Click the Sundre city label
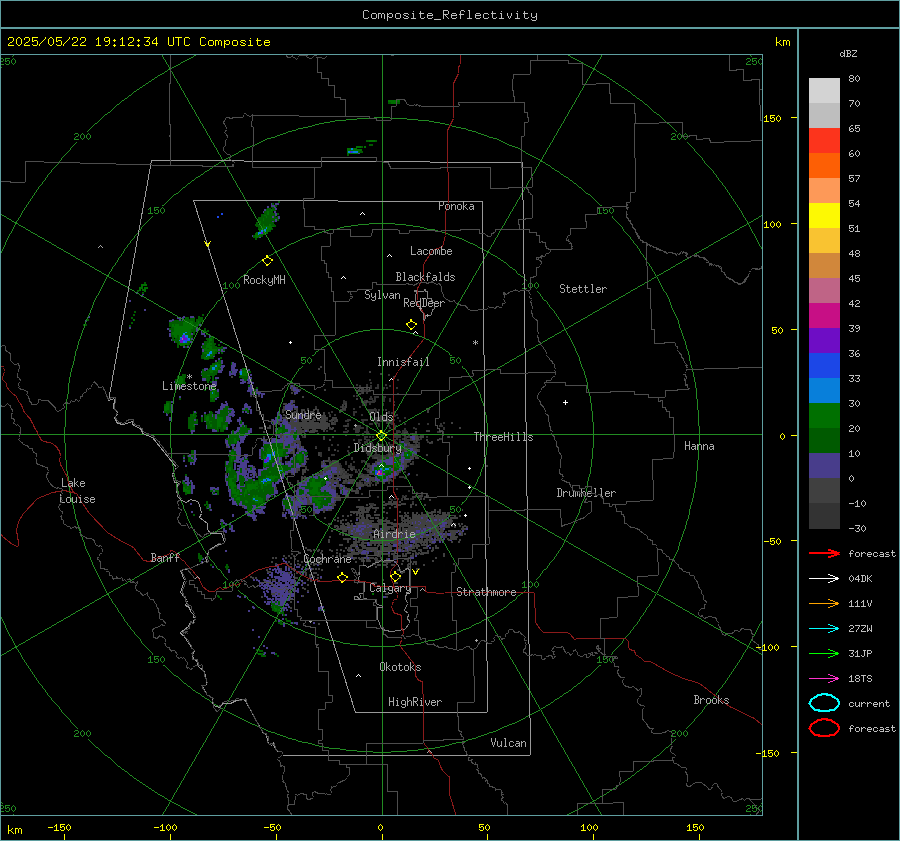 tap(303, 414)
